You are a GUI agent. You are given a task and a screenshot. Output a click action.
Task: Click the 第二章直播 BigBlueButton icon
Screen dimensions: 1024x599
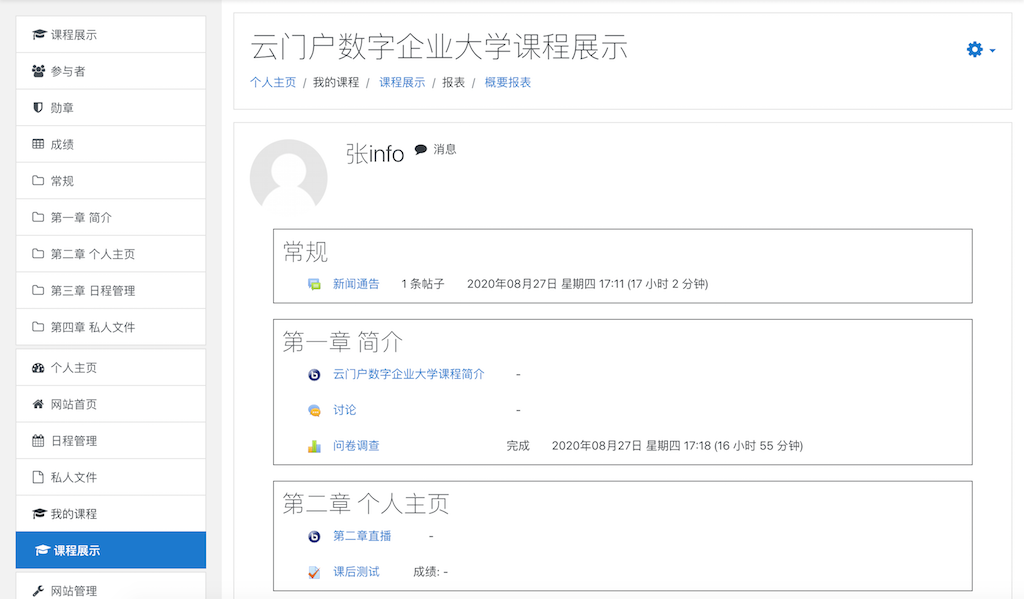[314, 536]
